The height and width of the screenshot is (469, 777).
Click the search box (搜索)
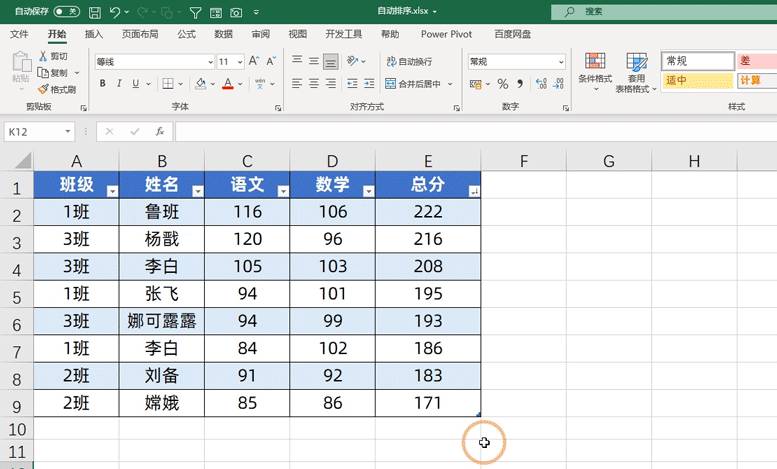(x=664, y=11)
